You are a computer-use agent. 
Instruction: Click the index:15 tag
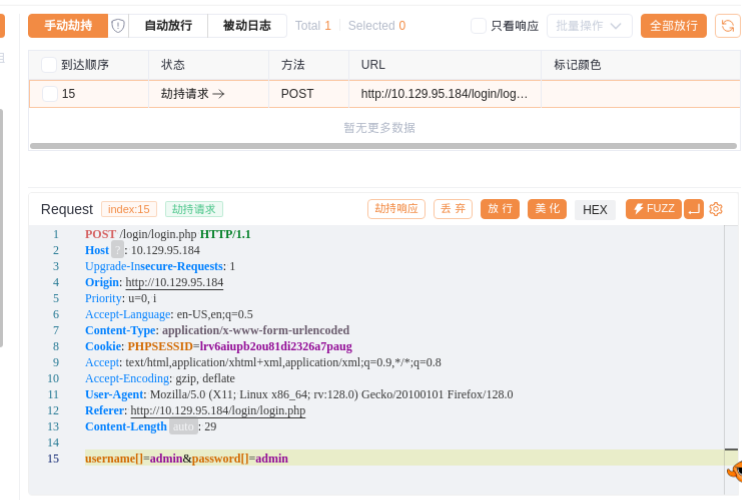[129, 209]
